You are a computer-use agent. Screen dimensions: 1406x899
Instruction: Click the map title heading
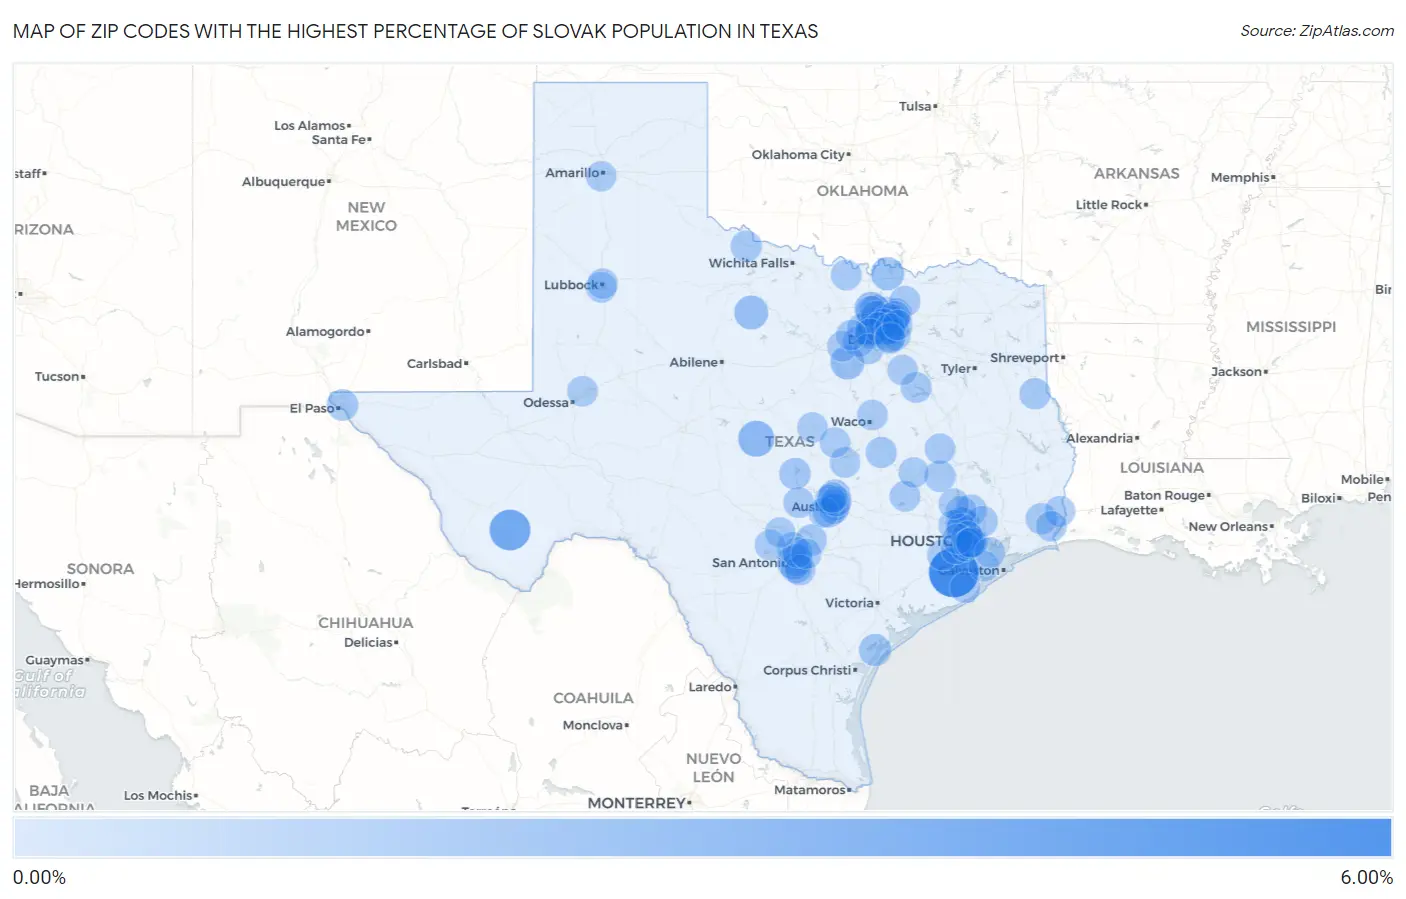click(415, 31)
